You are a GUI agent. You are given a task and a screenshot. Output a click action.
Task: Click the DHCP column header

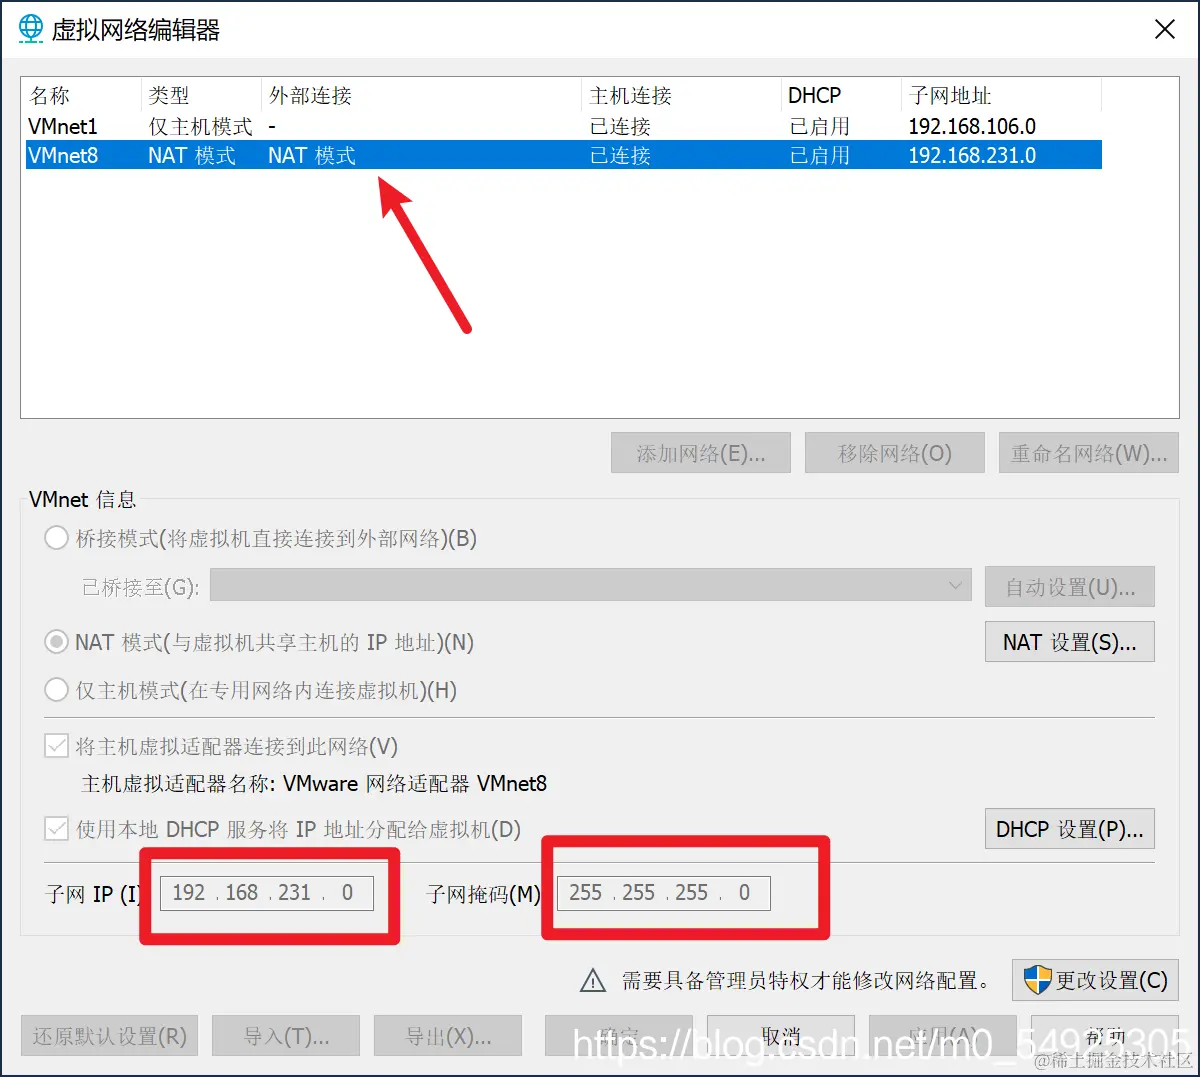click(x=841, y=96)
